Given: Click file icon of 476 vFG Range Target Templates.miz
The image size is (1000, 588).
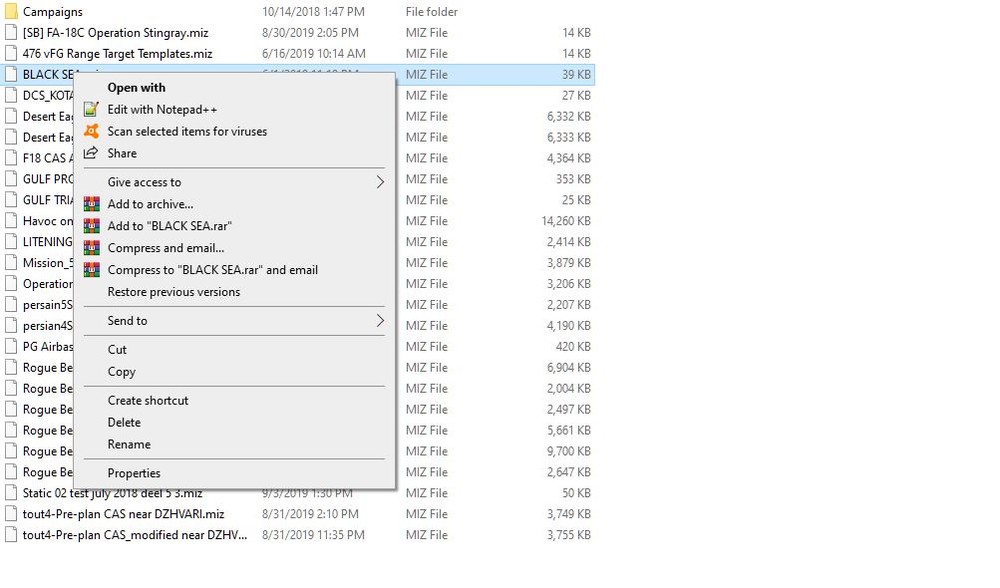Looking at the screenshot, I should (11, 54).
